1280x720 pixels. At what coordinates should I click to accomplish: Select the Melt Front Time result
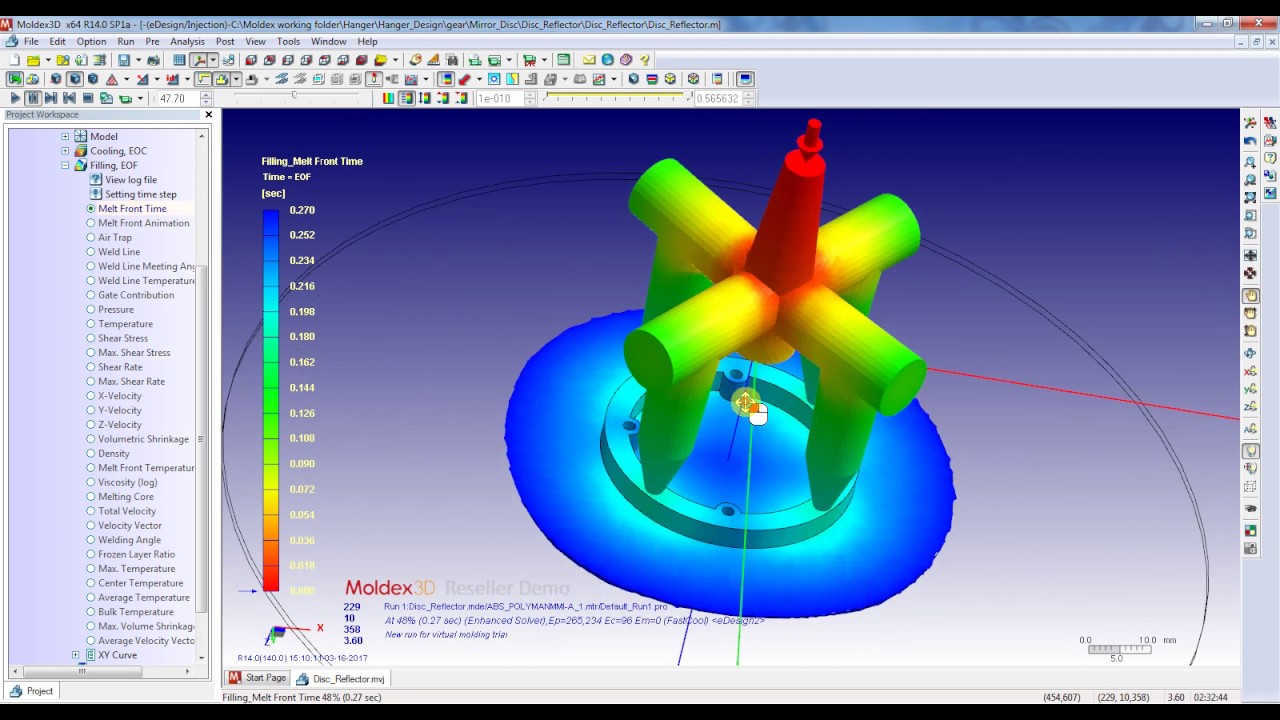[x=132, y=209]
